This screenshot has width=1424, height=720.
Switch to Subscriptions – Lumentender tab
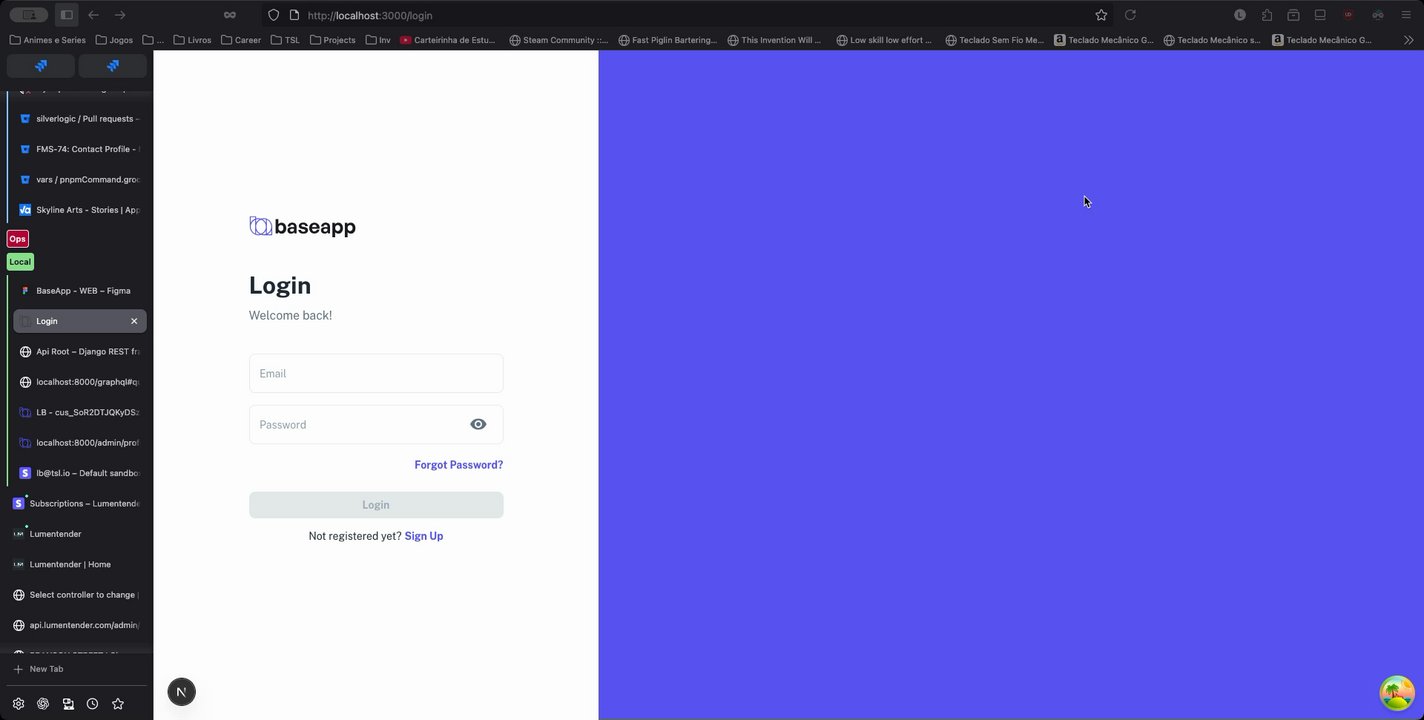77,504
